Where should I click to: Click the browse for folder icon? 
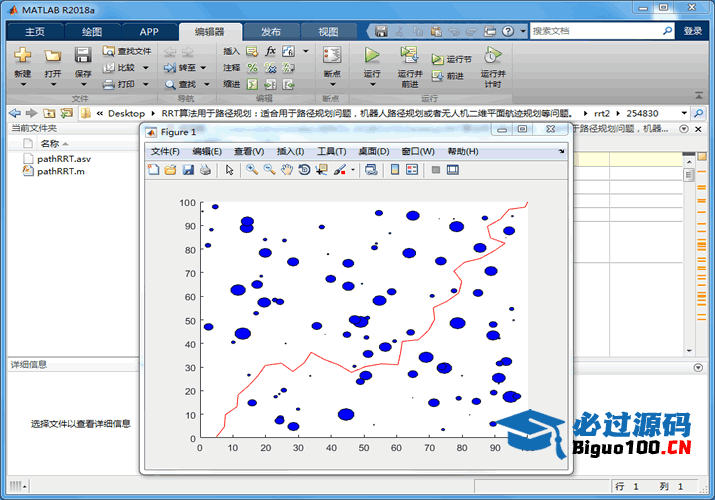tap(67, 113)
